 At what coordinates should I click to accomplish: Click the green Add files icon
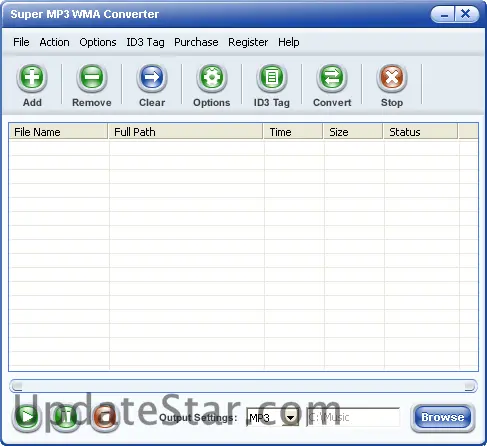(x=32, y=78)
